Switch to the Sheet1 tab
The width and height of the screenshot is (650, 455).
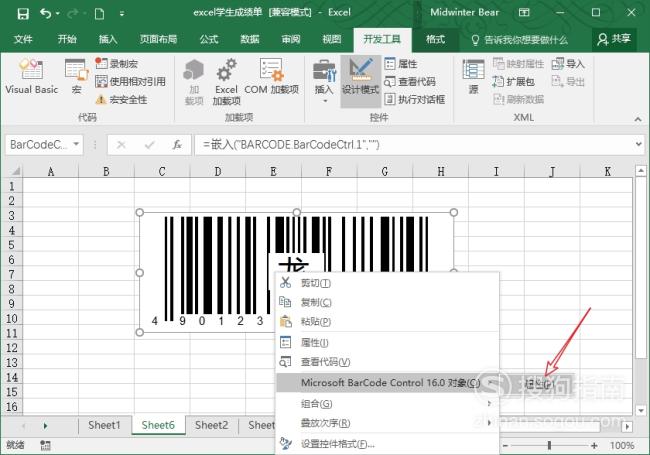click(104, 425)
